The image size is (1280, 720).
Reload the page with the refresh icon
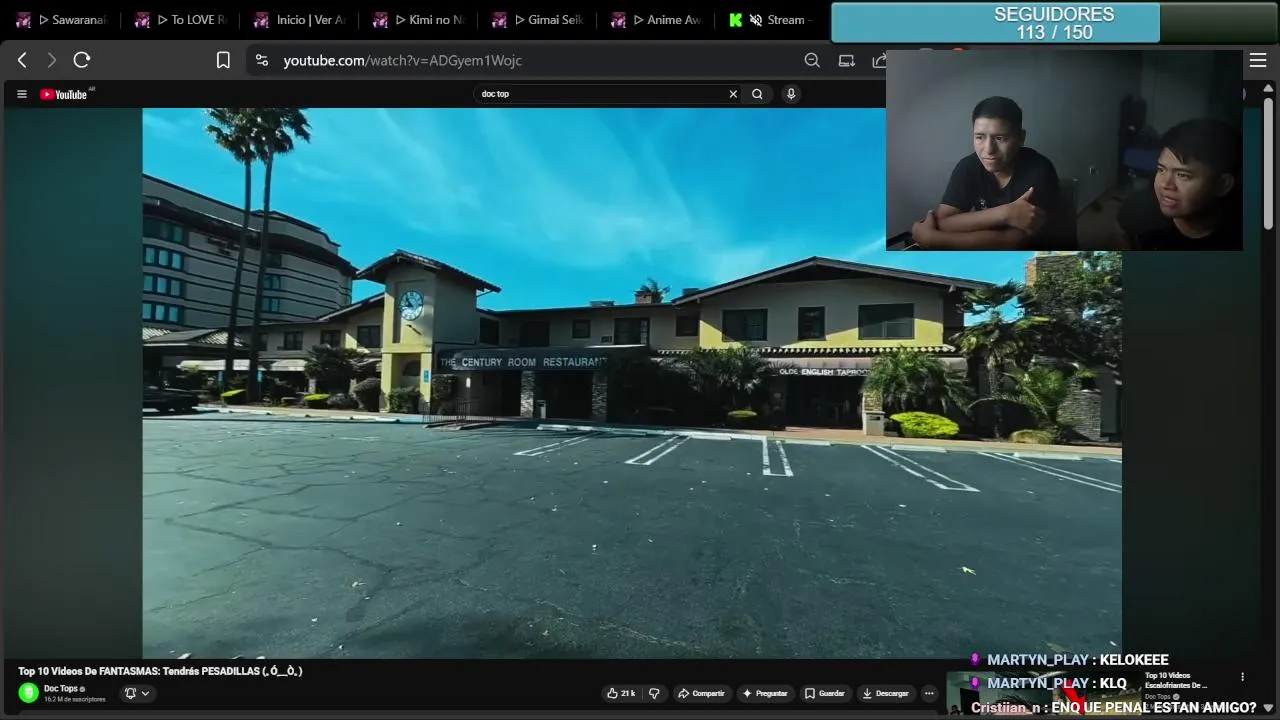(82, 60)
